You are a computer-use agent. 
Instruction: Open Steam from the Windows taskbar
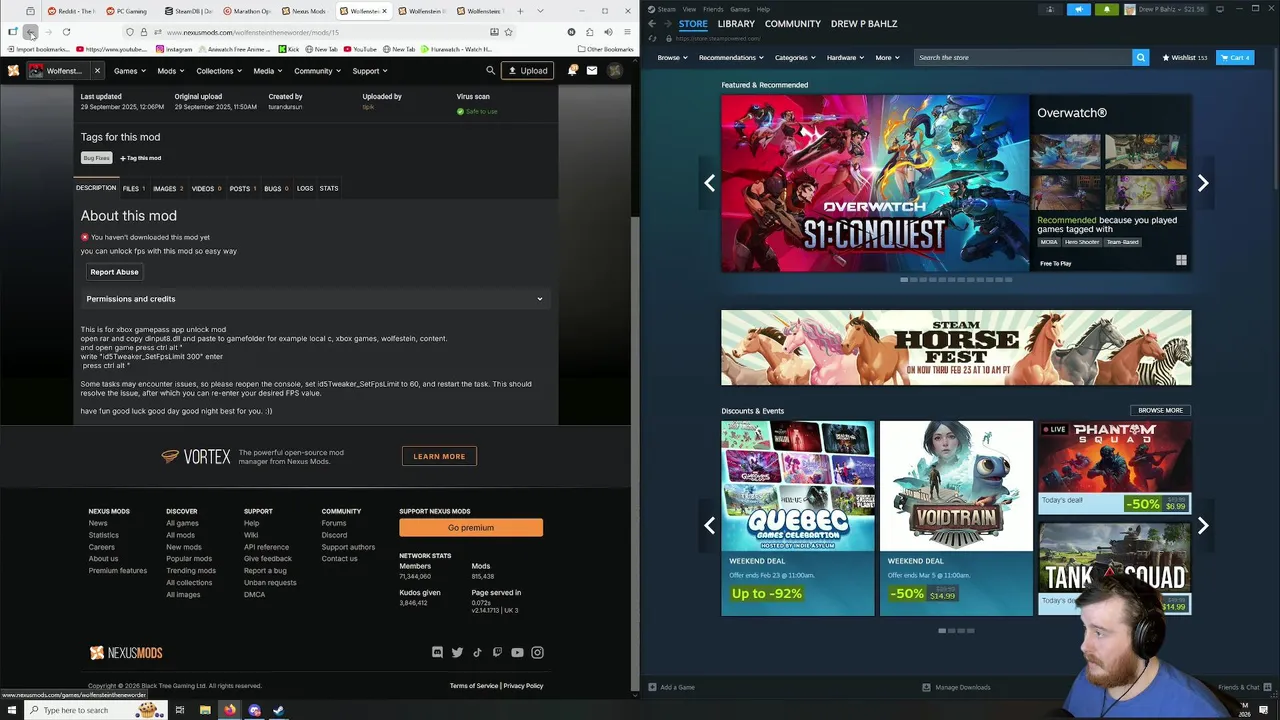coord(279,710)
